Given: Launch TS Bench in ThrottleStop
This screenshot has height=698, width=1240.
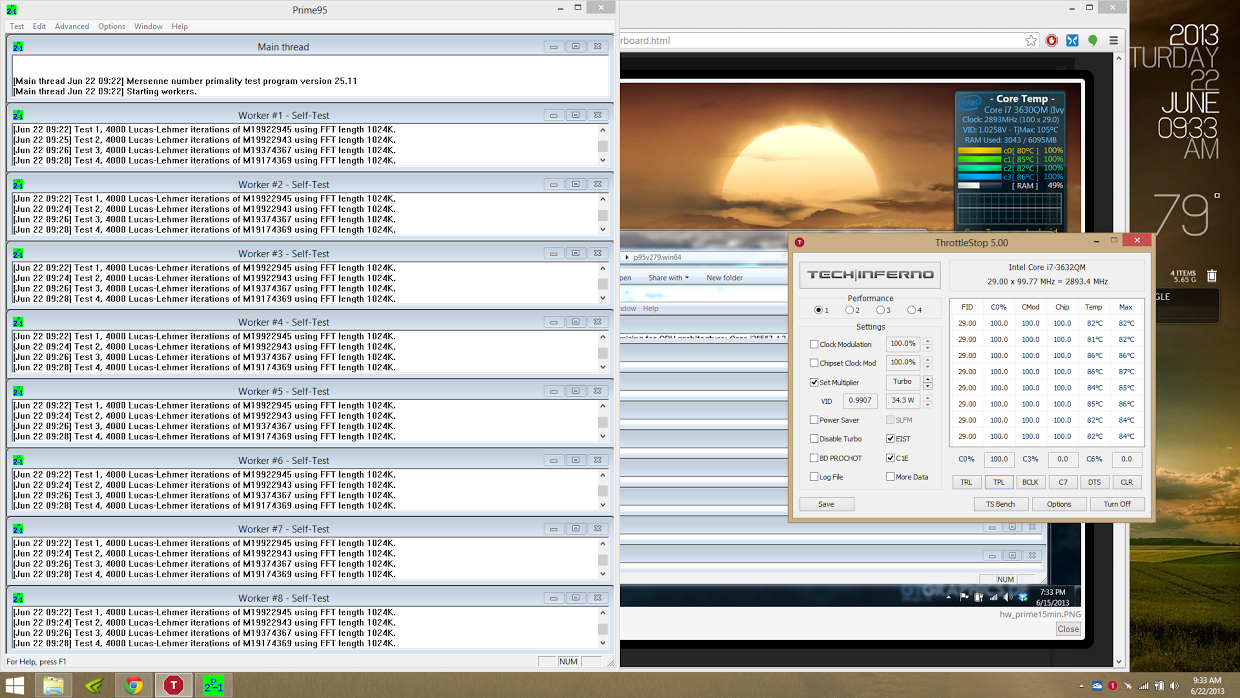Looking at the screenshot, I should pos(1001,504).
